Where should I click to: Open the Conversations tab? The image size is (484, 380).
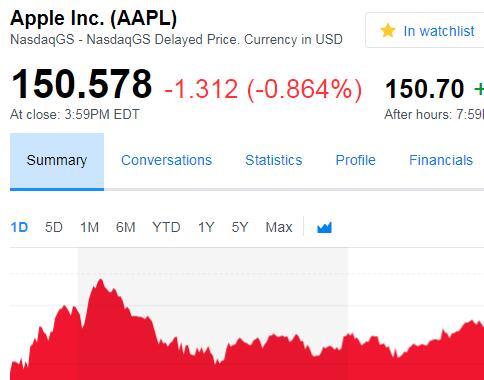point(166,160)
